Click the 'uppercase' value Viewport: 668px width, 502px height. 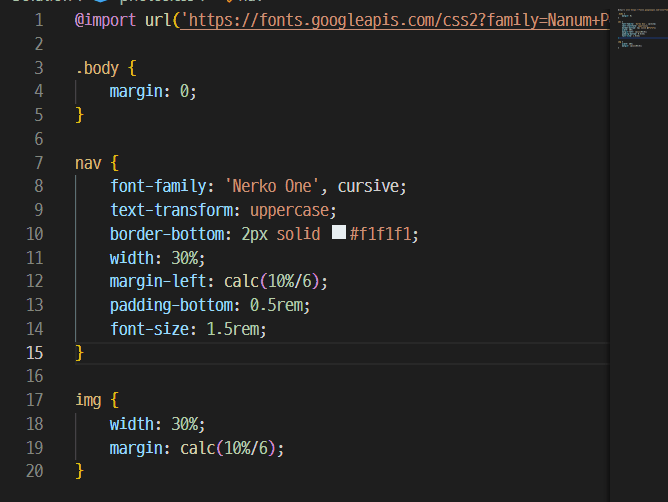coord(289,211)
